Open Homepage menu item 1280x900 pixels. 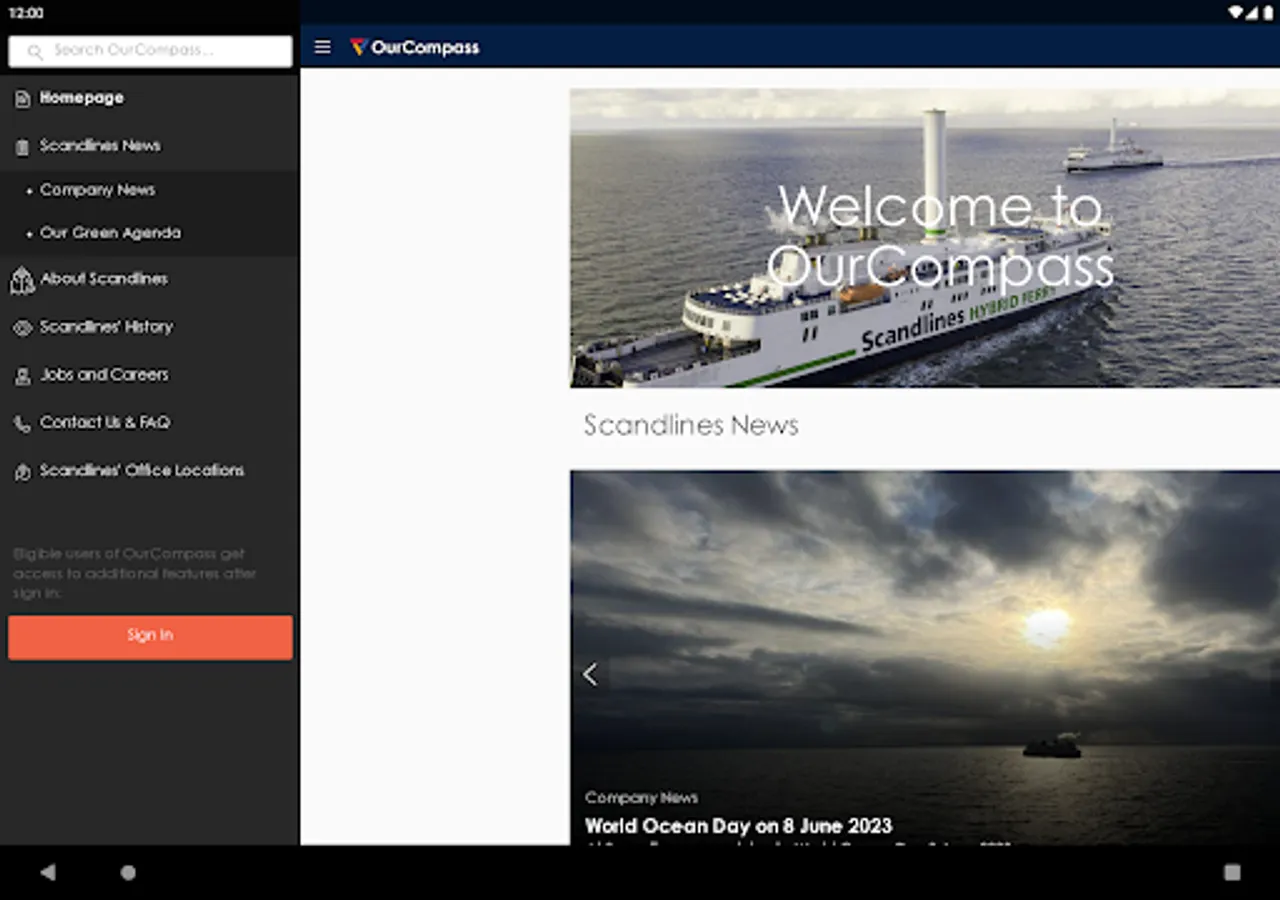pos(150,98)
